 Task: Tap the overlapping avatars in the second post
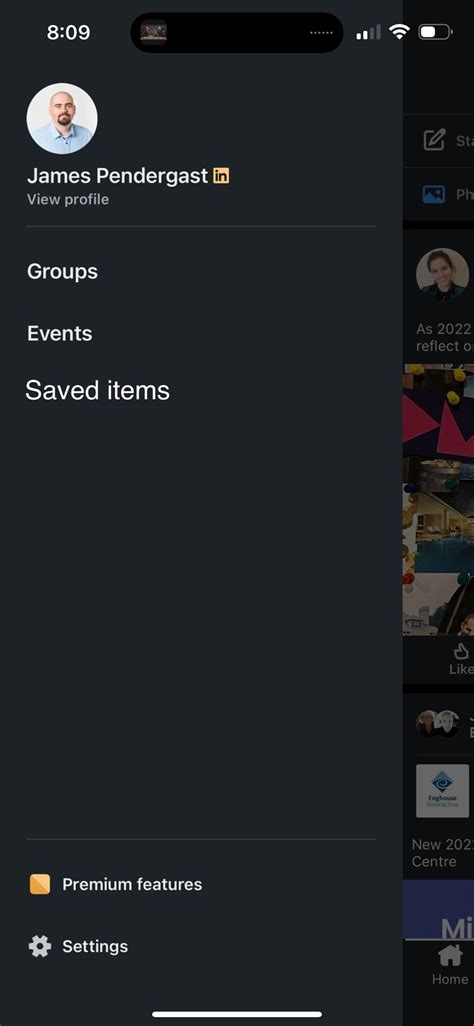coord(438,723)
